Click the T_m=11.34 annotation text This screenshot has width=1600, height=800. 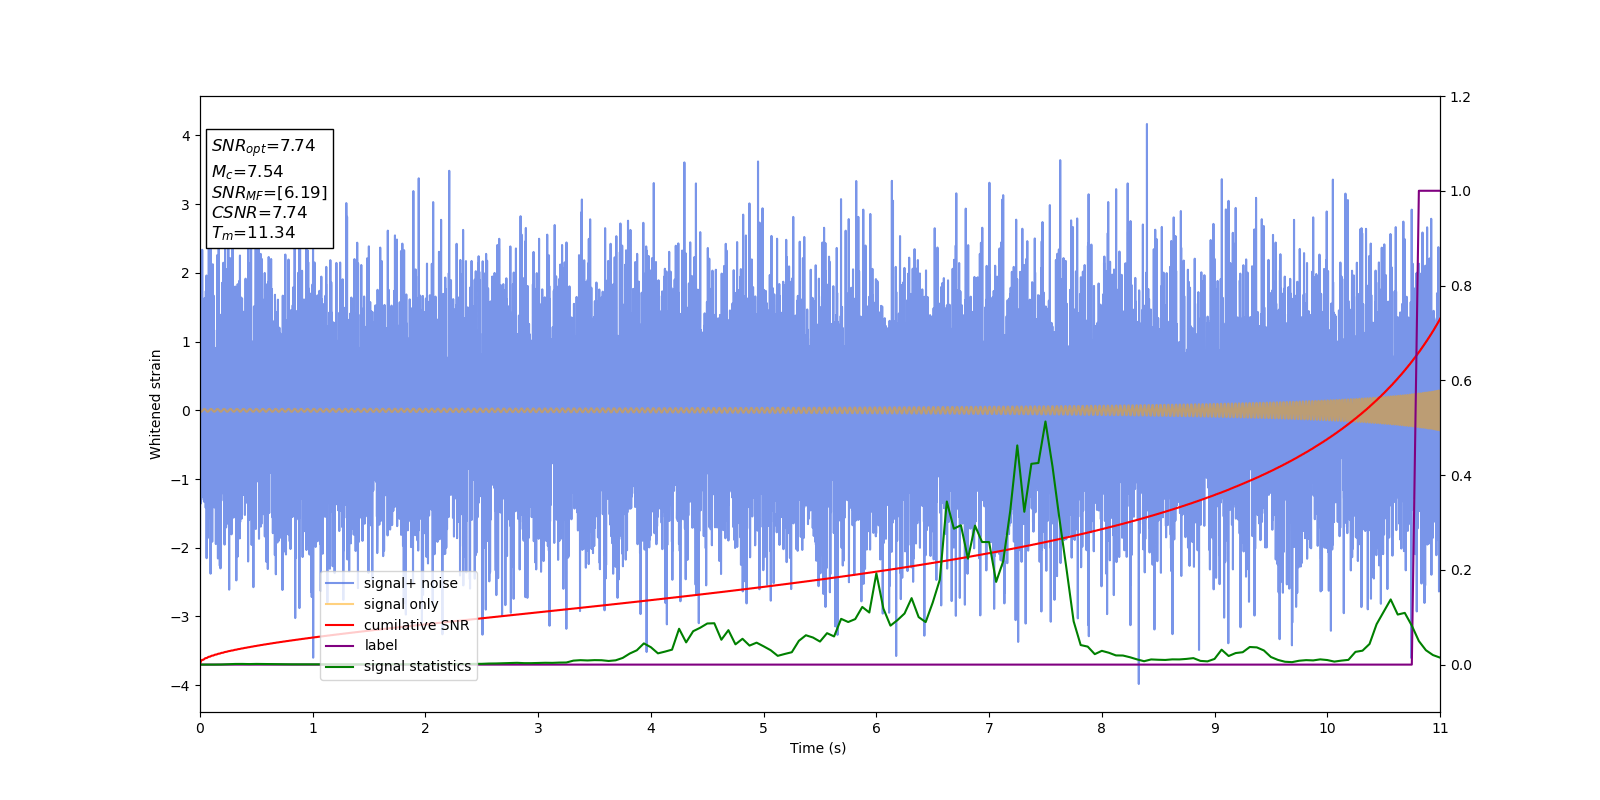click(253, 233)
